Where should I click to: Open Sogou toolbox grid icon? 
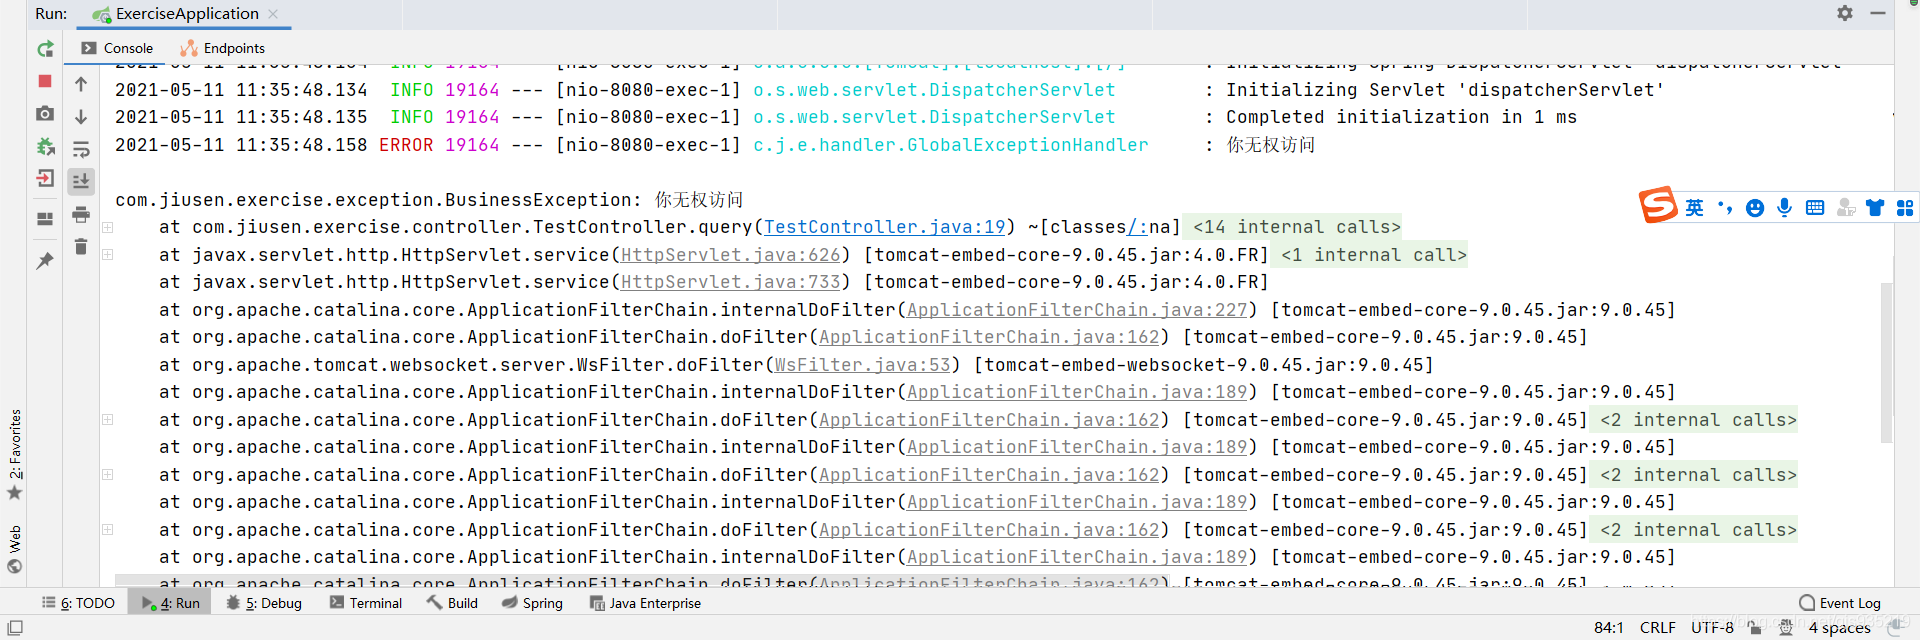1905,208
